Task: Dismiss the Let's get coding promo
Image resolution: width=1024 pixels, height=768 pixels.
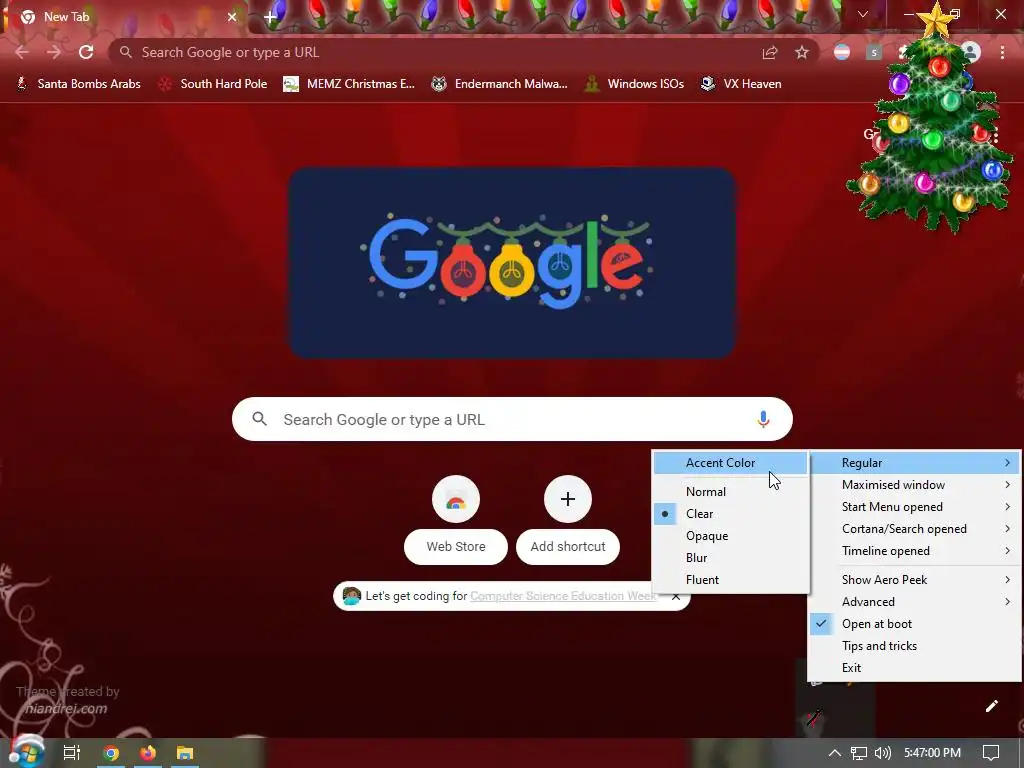Action: pyautogui.click(x=676, y=596)
